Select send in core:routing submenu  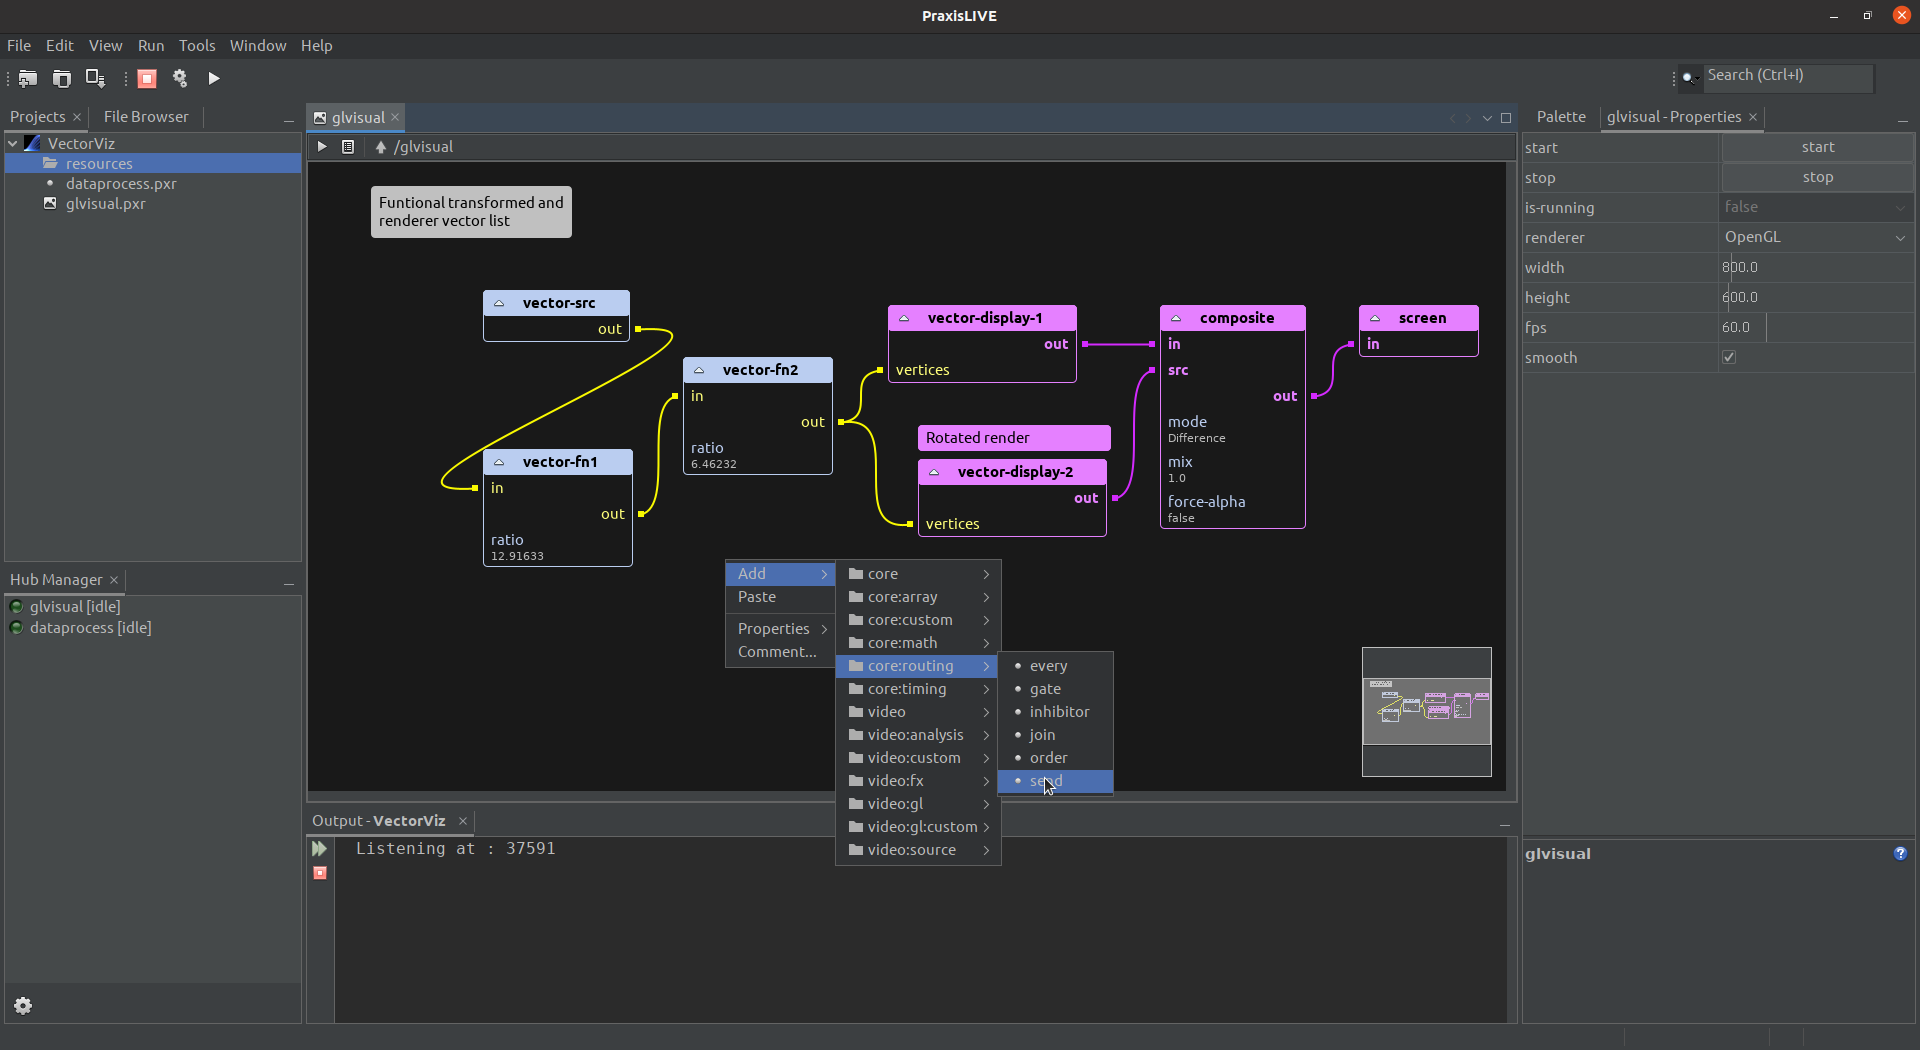tap(1055, 781)
